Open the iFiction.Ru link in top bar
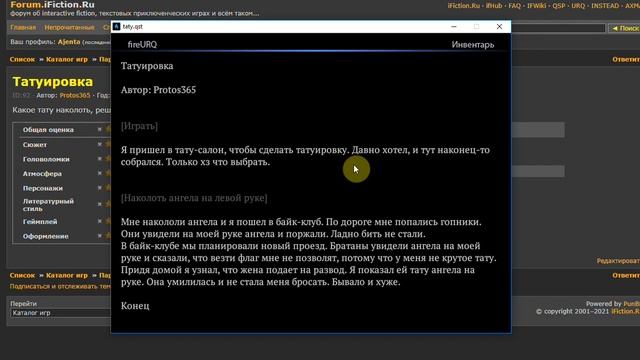 (464, 6)
